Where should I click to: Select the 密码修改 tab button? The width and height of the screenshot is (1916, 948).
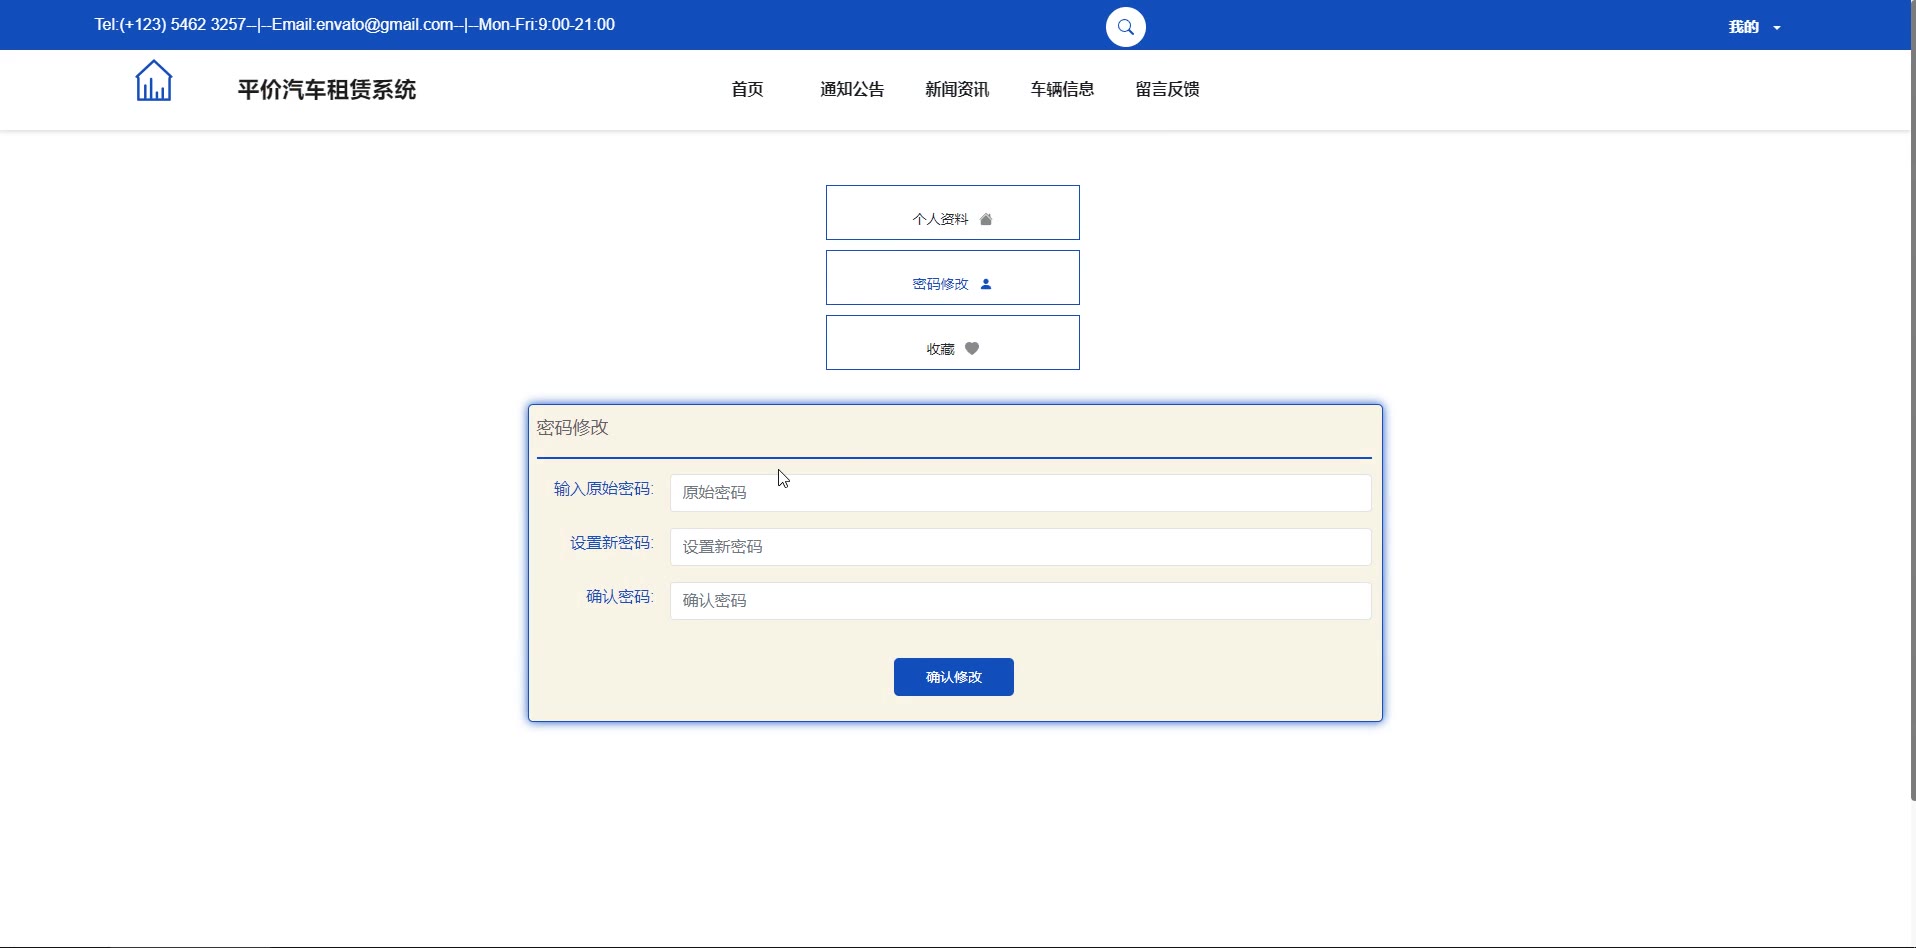[x=953, y=277]
